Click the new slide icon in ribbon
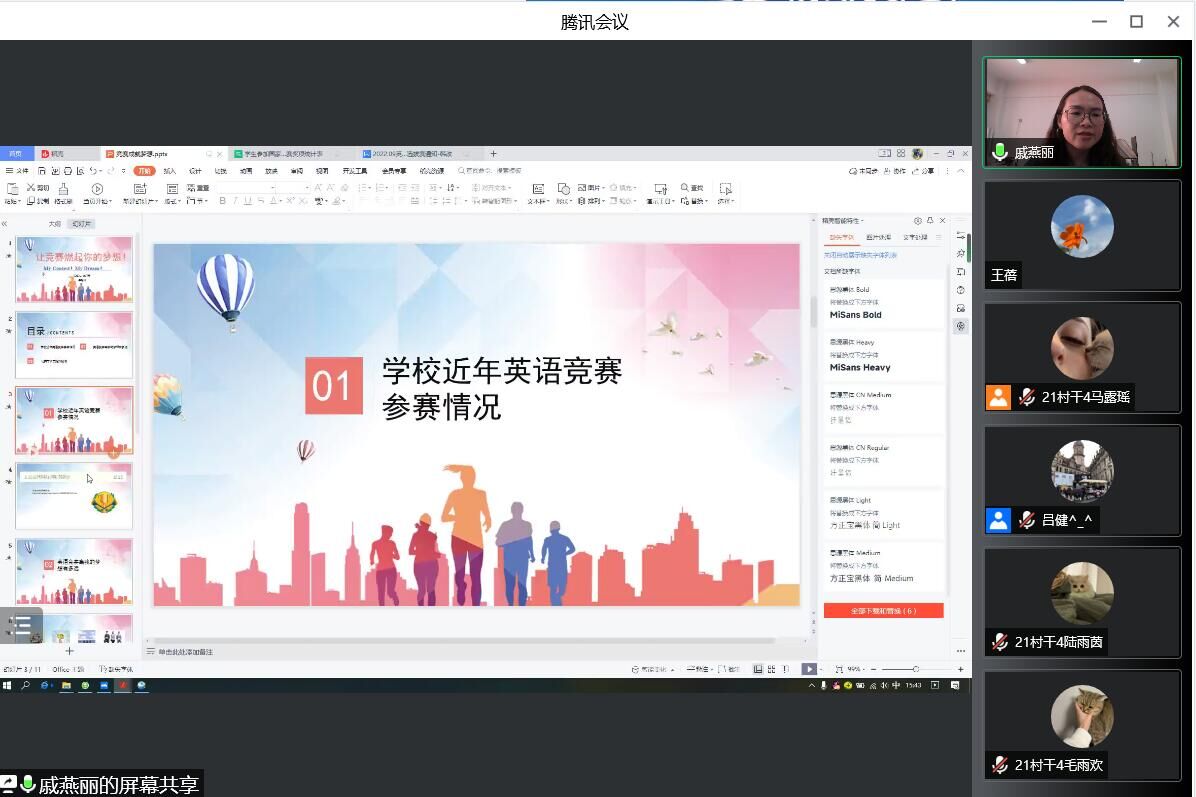1196x797 pixels. click(140, 189)
